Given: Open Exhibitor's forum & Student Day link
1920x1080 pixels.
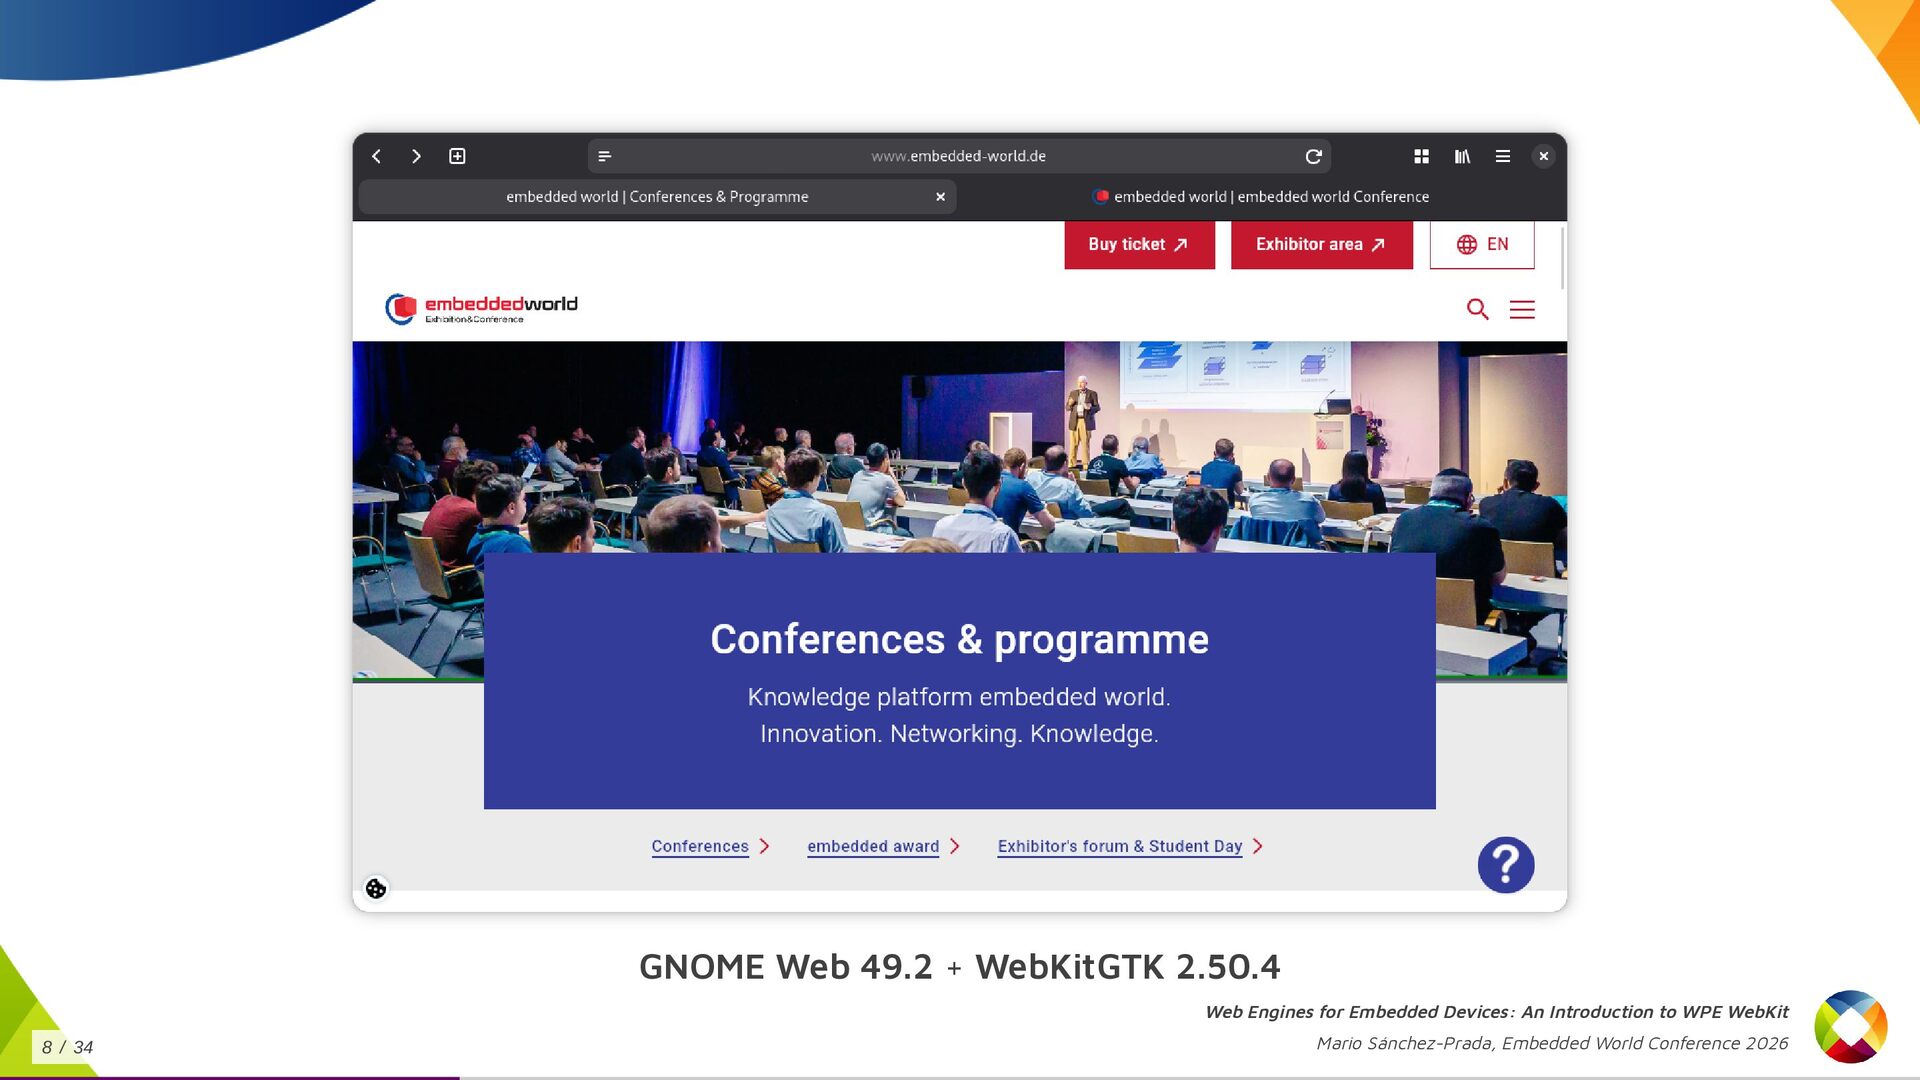Looking at the screenshot, I should click(1119, 846).
